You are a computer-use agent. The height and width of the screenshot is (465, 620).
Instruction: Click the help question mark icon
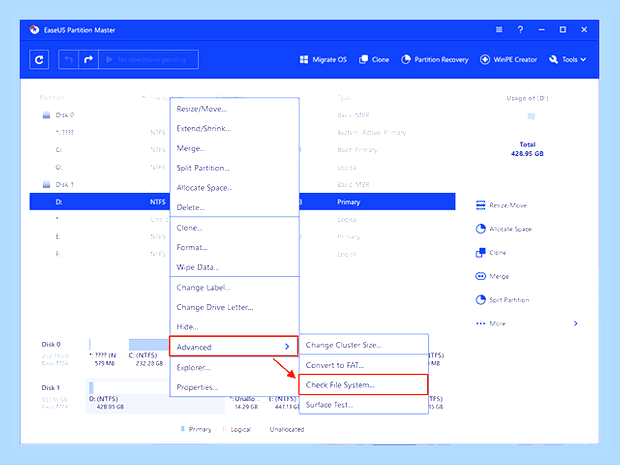click(520, 30)
